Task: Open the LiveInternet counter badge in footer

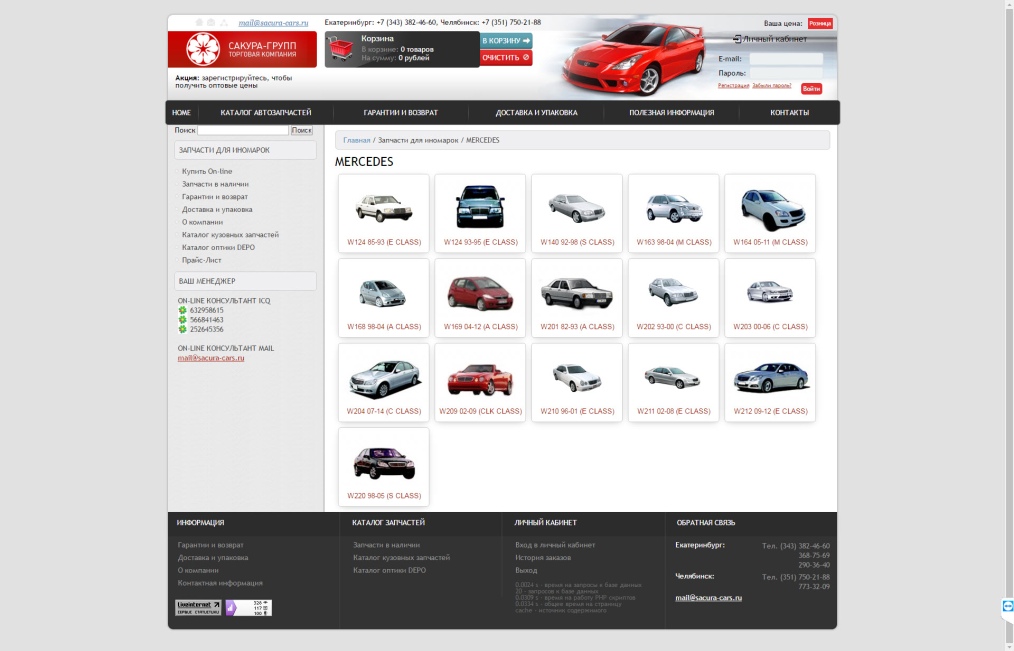Action: pos(198,608)
